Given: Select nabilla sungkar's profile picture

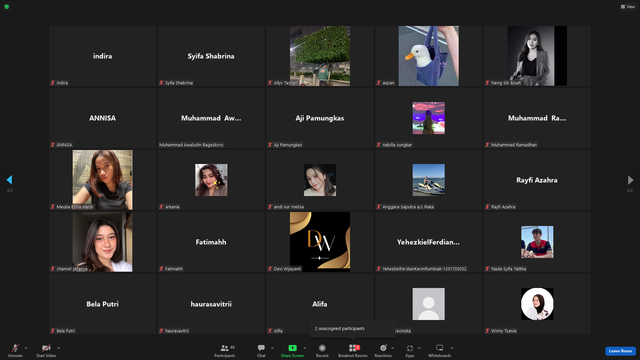Looking at the screenshot, I should [x=429, y=118].
